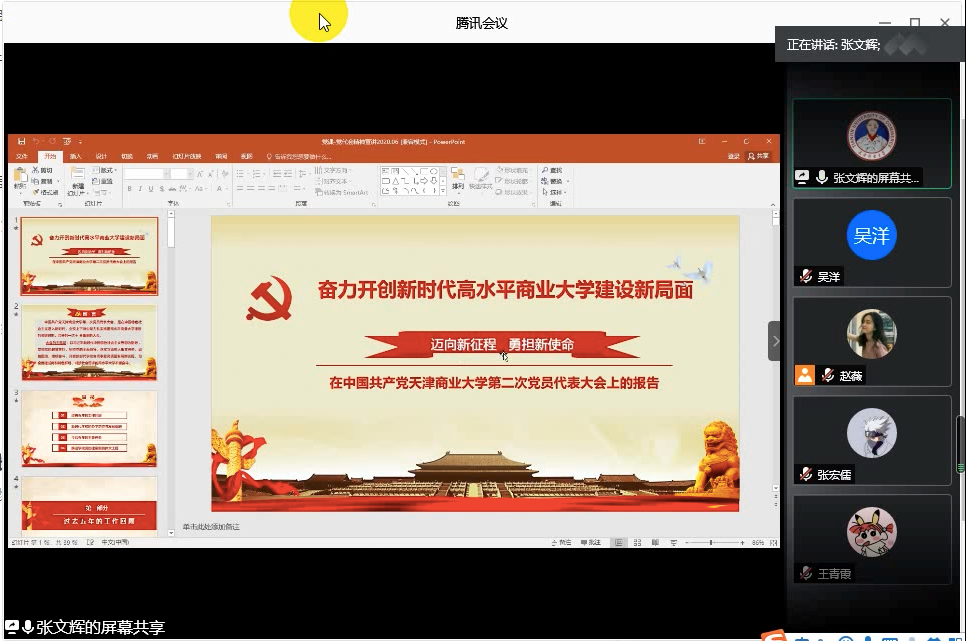
Task: Collapse the participant side panel with the arrow
Action: click(774, 341)
